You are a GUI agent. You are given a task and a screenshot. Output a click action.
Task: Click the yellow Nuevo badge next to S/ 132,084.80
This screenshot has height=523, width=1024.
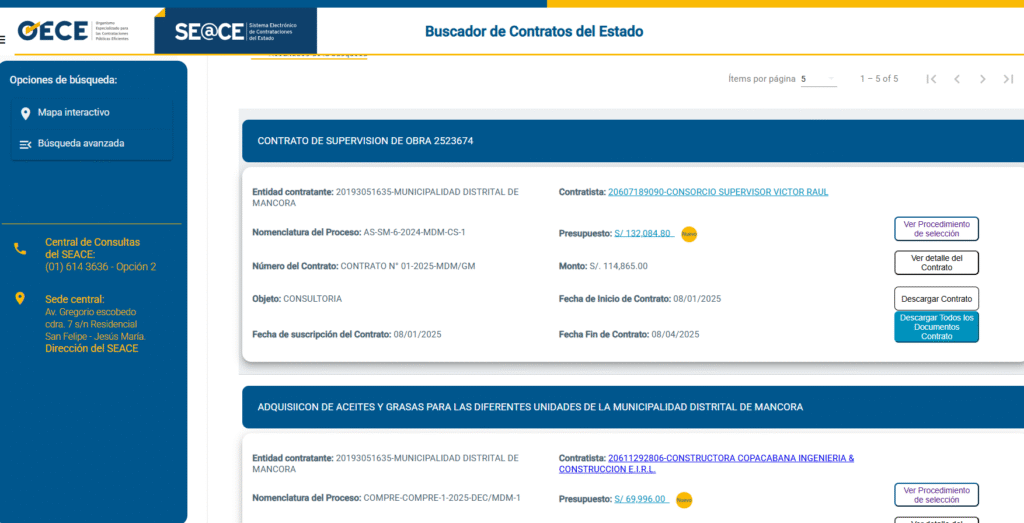[689, 234]
